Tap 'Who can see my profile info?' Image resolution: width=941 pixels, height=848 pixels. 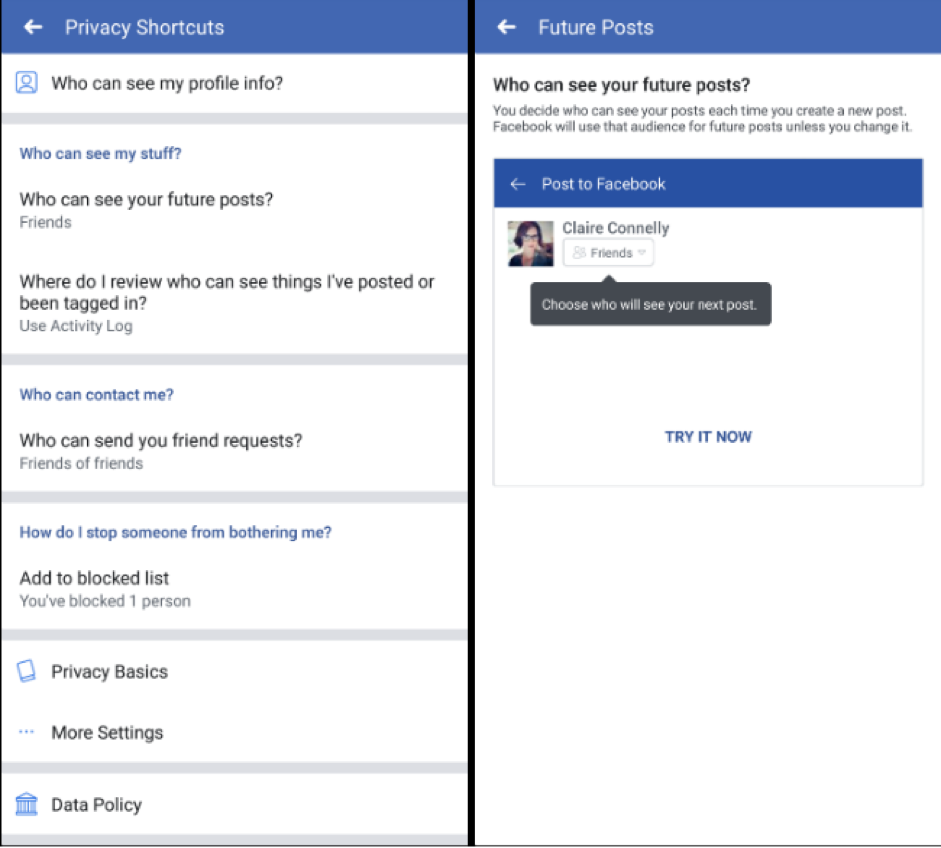[x=167, y=83]
